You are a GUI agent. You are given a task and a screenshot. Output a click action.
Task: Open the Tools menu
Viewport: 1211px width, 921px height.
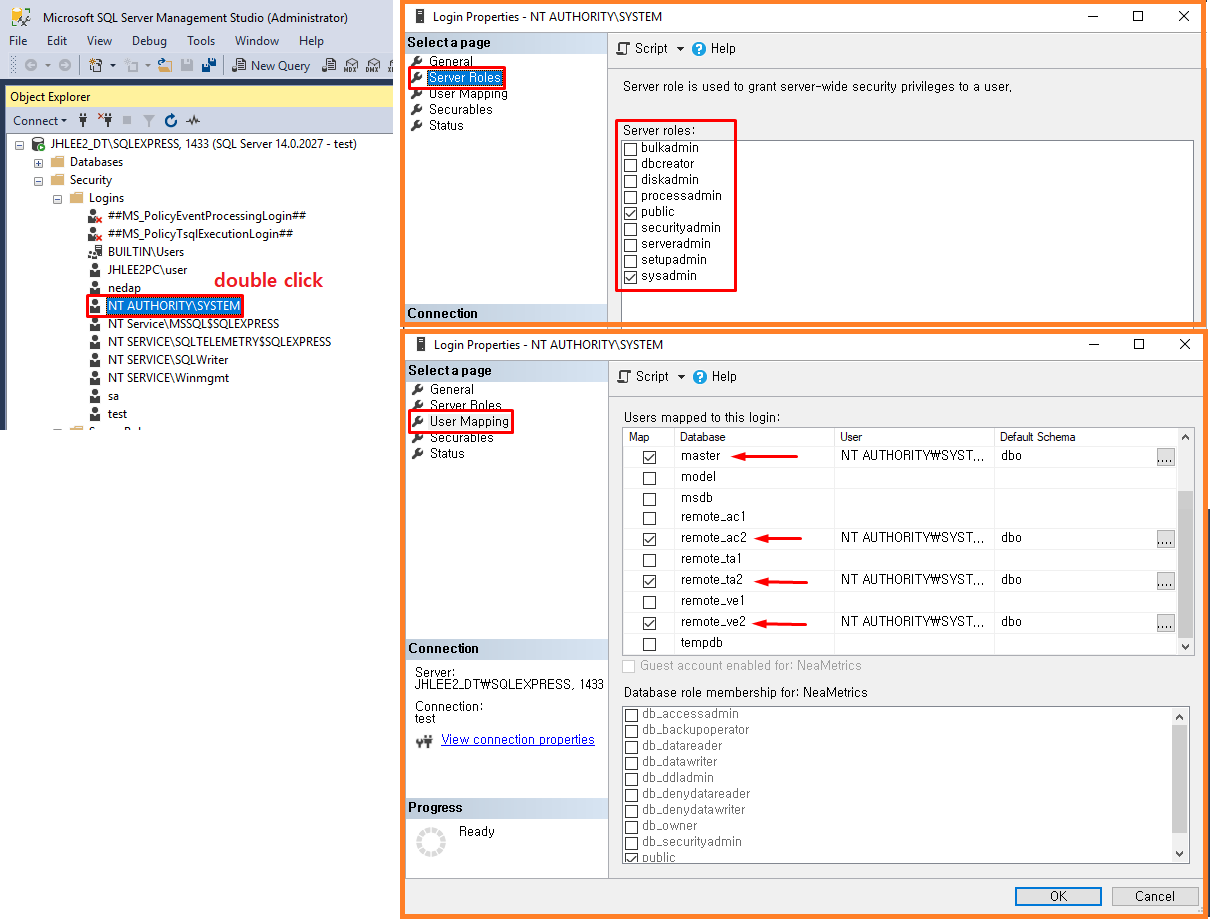coord(201,41)
